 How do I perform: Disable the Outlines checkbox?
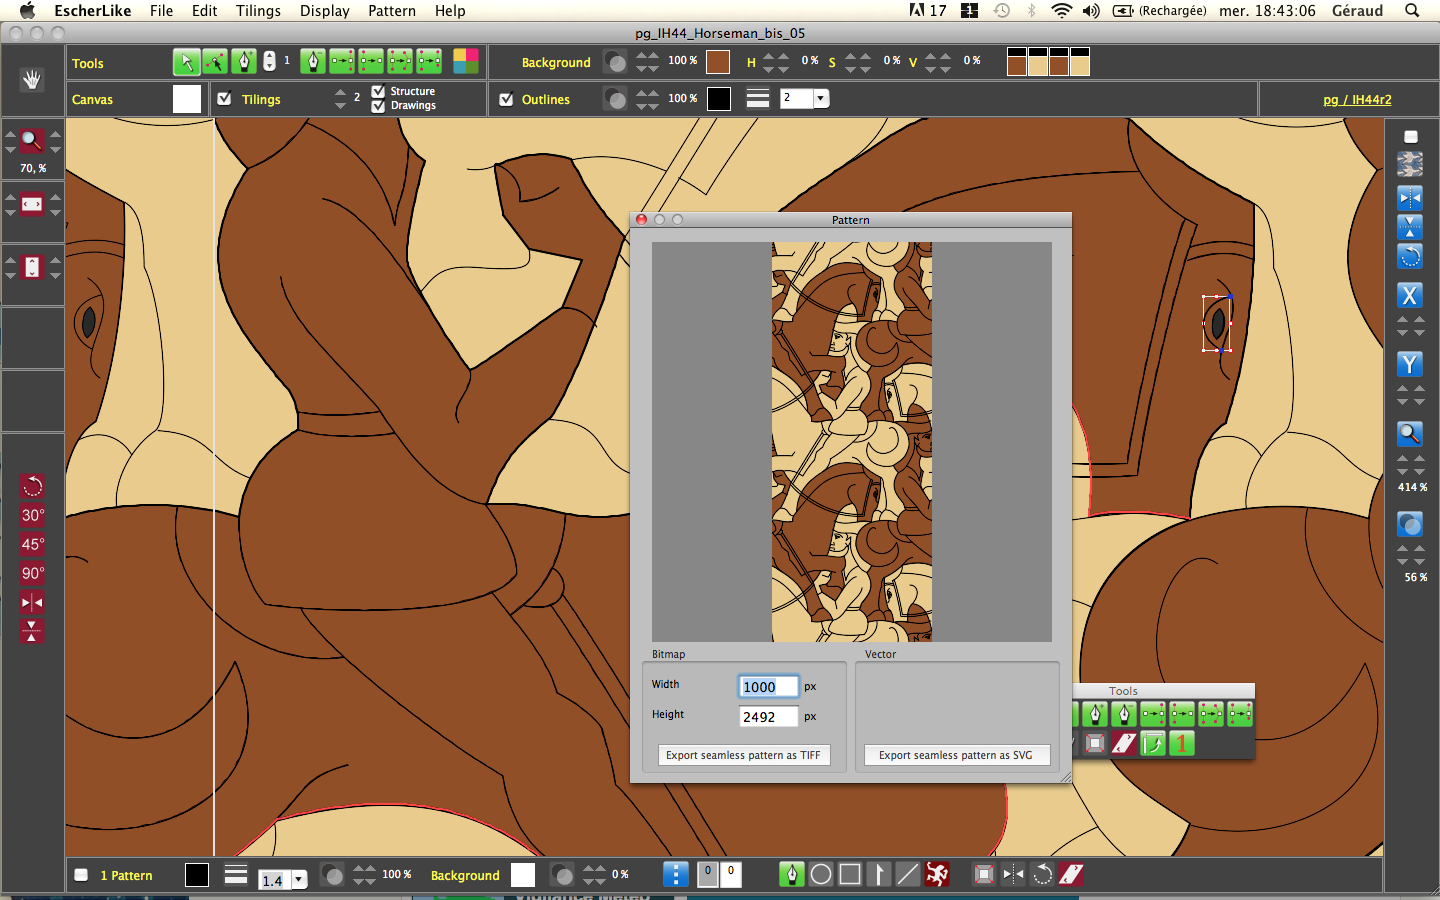506,99
